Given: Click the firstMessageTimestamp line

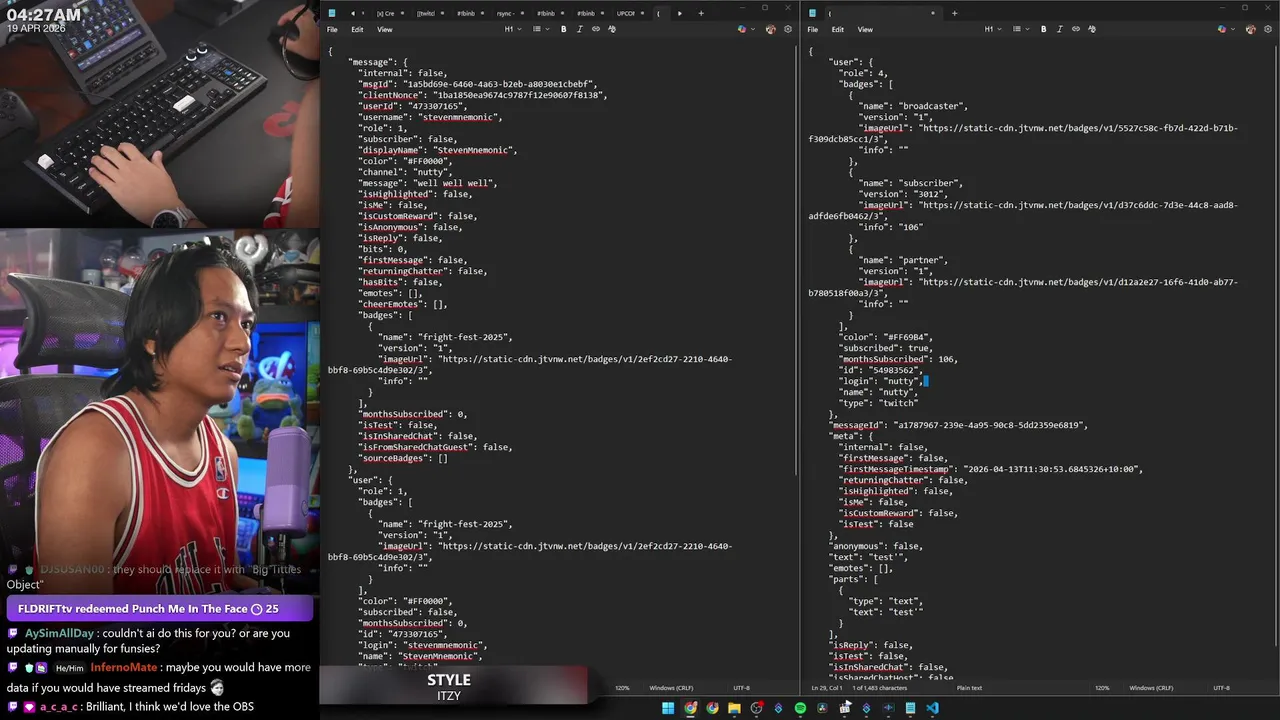Looking at the screenshot, I should (991, 469).
